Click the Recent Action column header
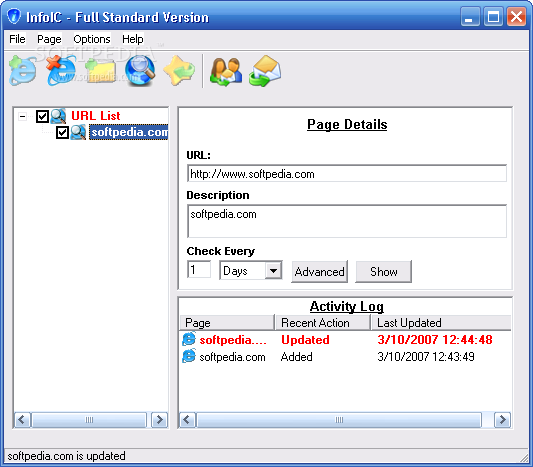 point(323,323)
